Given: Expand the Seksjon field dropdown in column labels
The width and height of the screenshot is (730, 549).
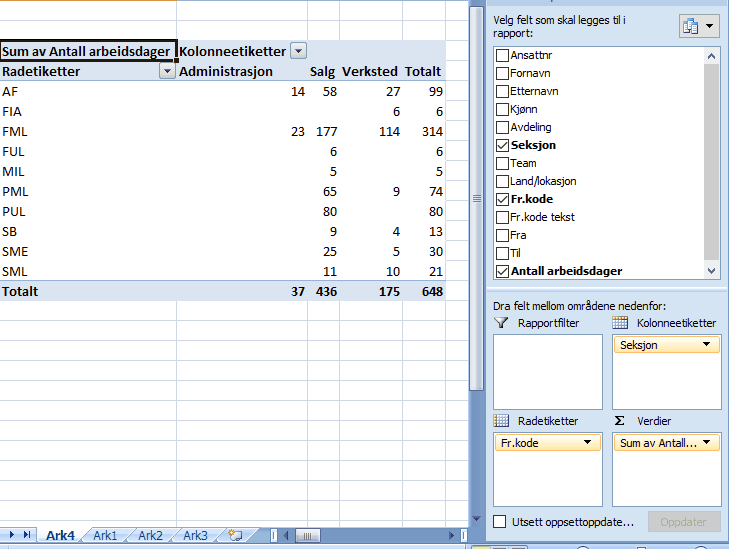Looking at the screenshot, I should click(706, 344).
